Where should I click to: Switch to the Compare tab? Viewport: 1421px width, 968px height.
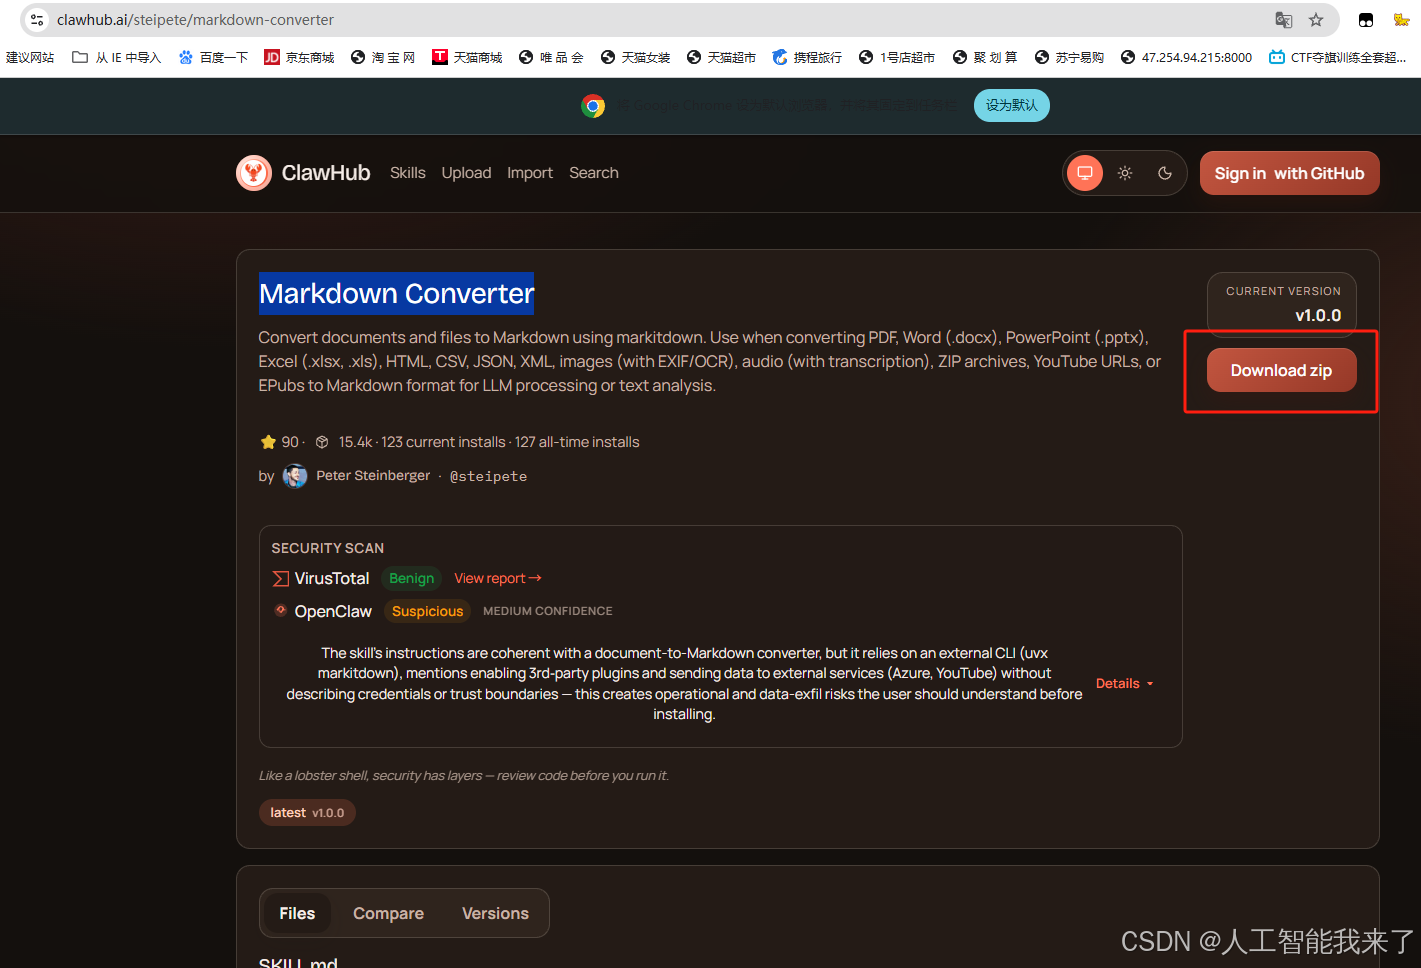(x=389, y=914)
